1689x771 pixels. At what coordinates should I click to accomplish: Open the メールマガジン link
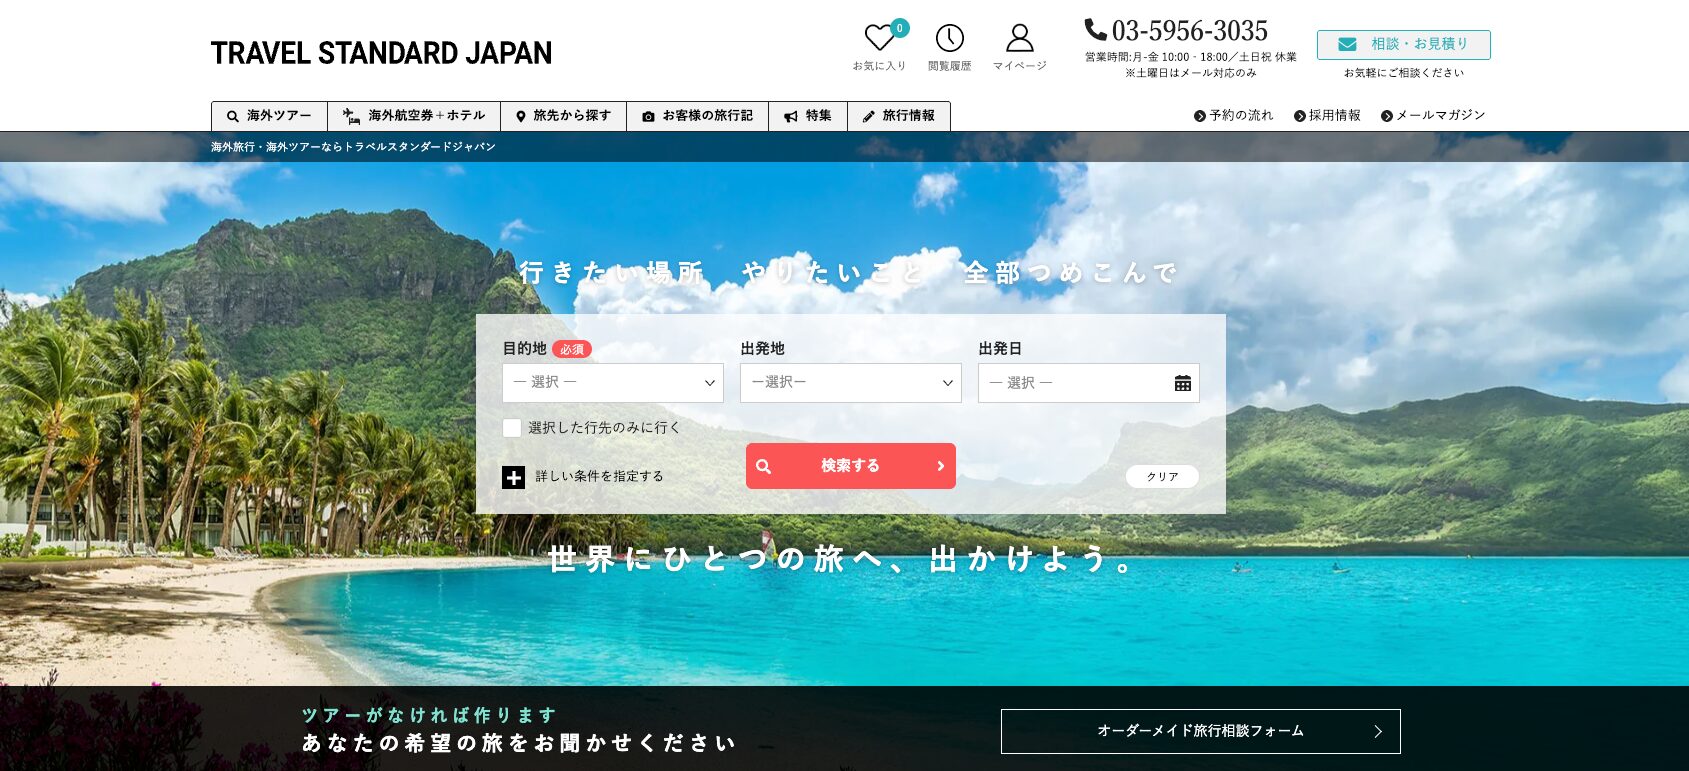click(x=1439, y=116)
